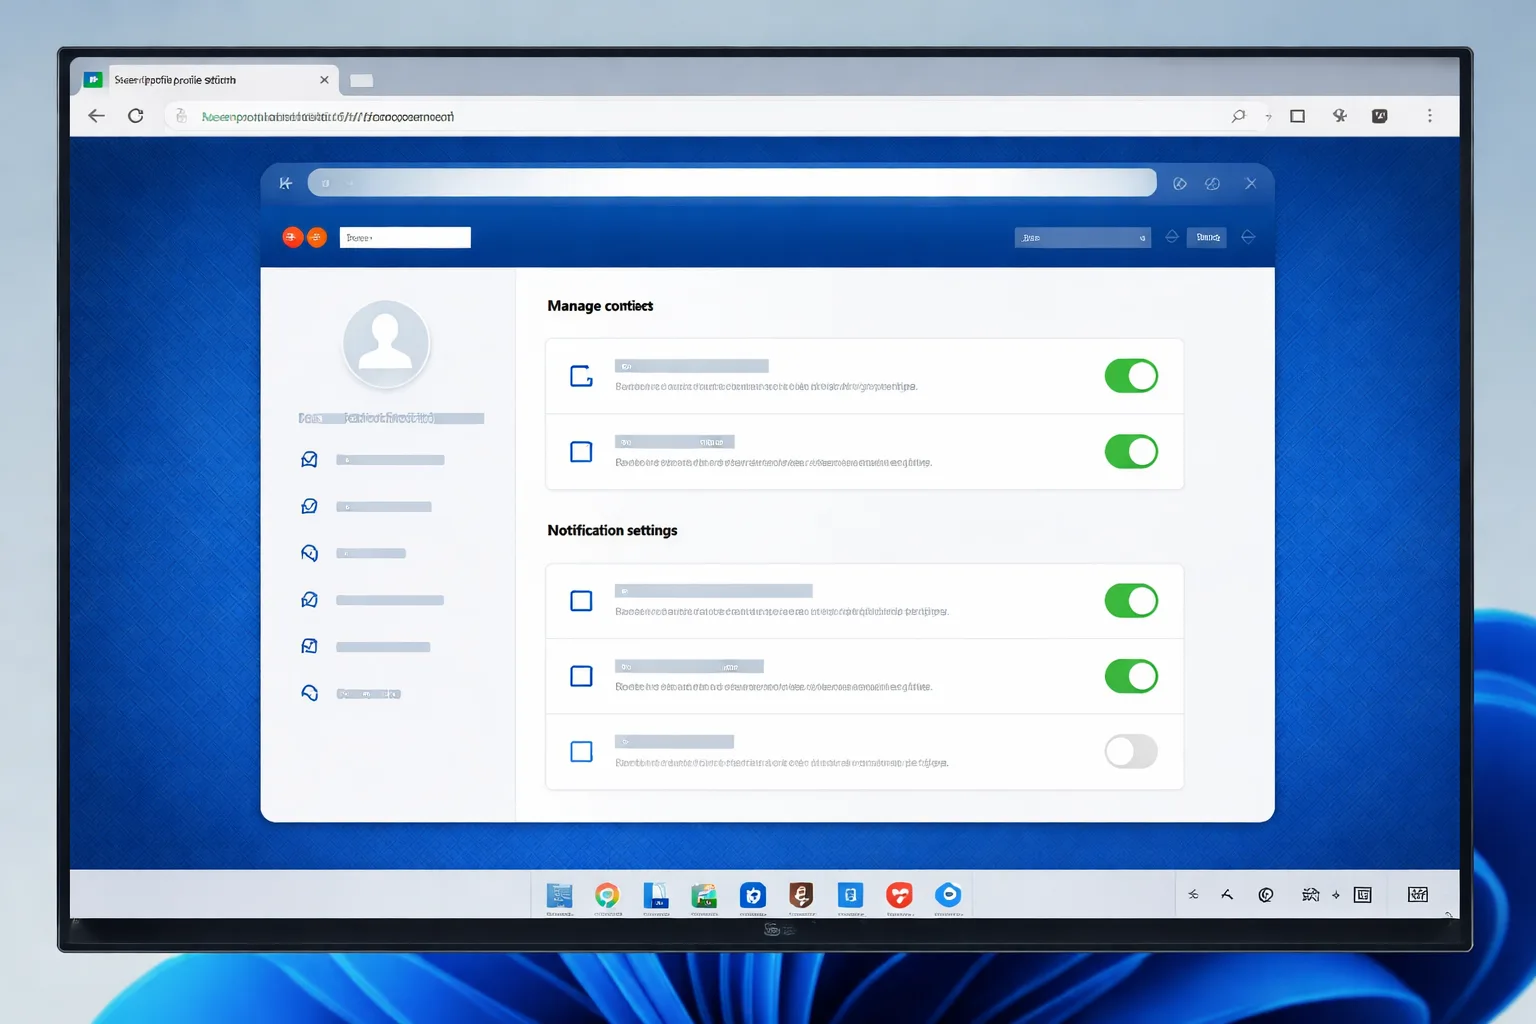Click the "Notification settings" heading
1536x1024 pixels.
(612, 530)
